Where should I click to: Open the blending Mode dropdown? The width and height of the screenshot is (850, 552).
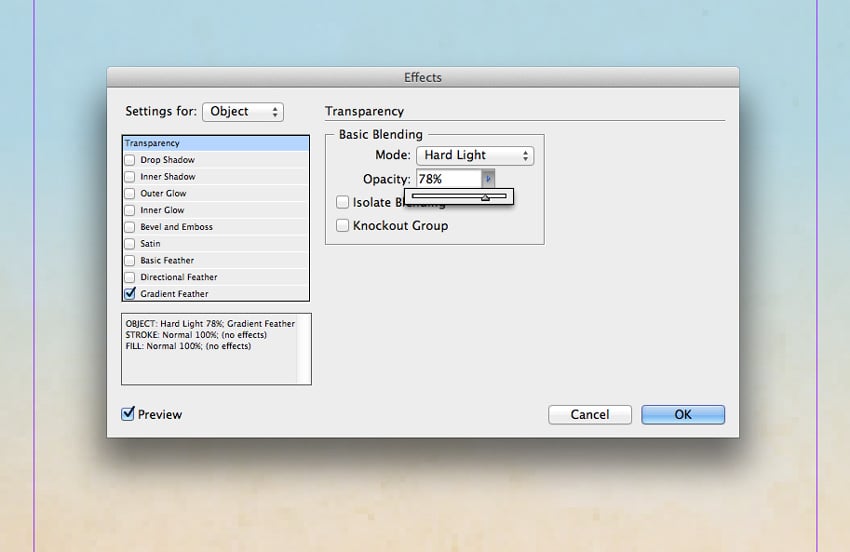tap(475, 156)
